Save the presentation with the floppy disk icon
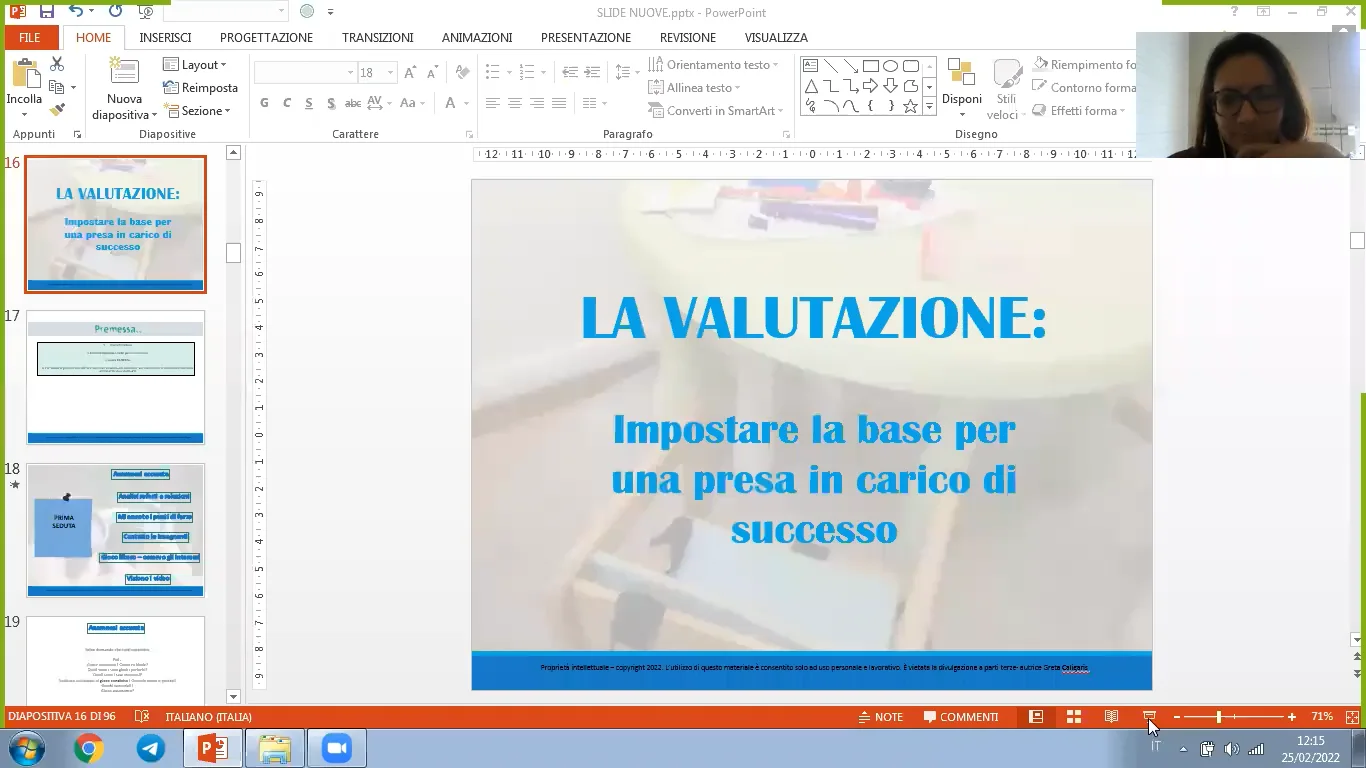Image resolution: width=1366 pixels, height=768 pixels. tap(46, 12)
